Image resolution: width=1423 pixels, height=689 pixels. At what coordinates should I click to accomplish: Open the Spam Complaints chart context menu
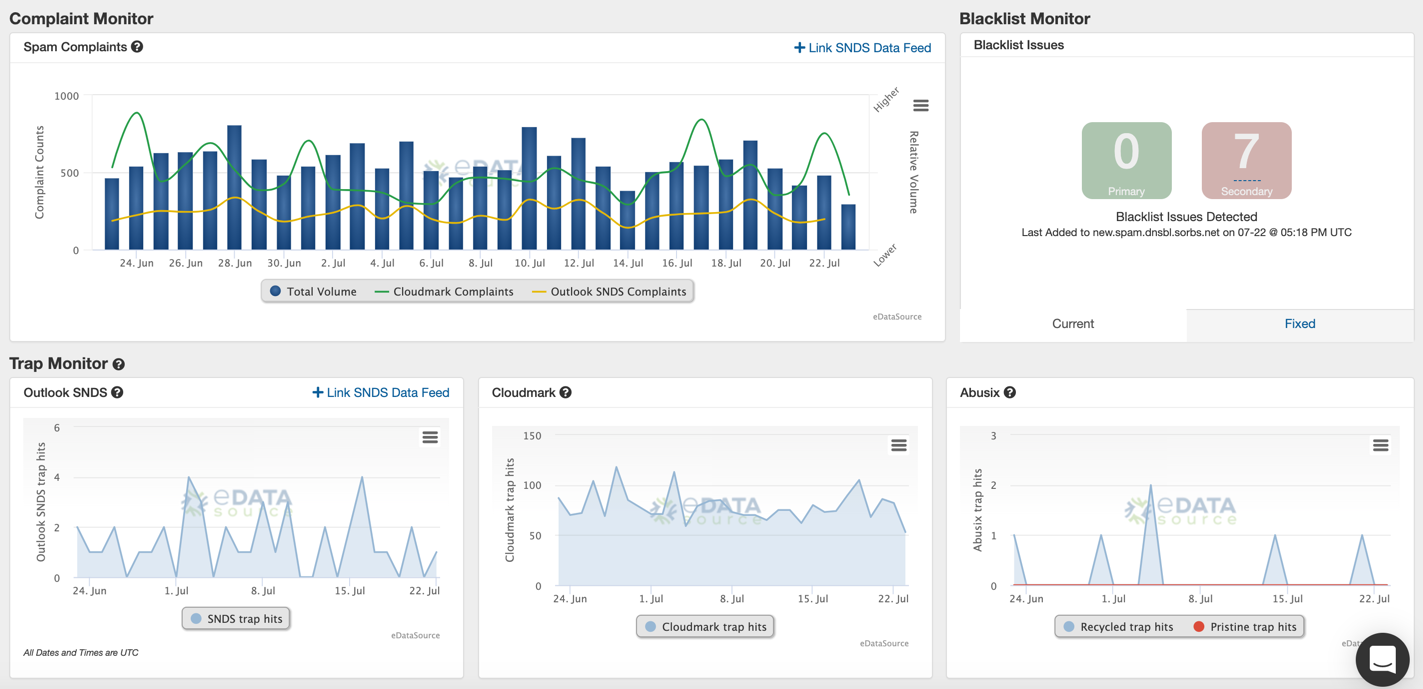click(x=921, y=106)
